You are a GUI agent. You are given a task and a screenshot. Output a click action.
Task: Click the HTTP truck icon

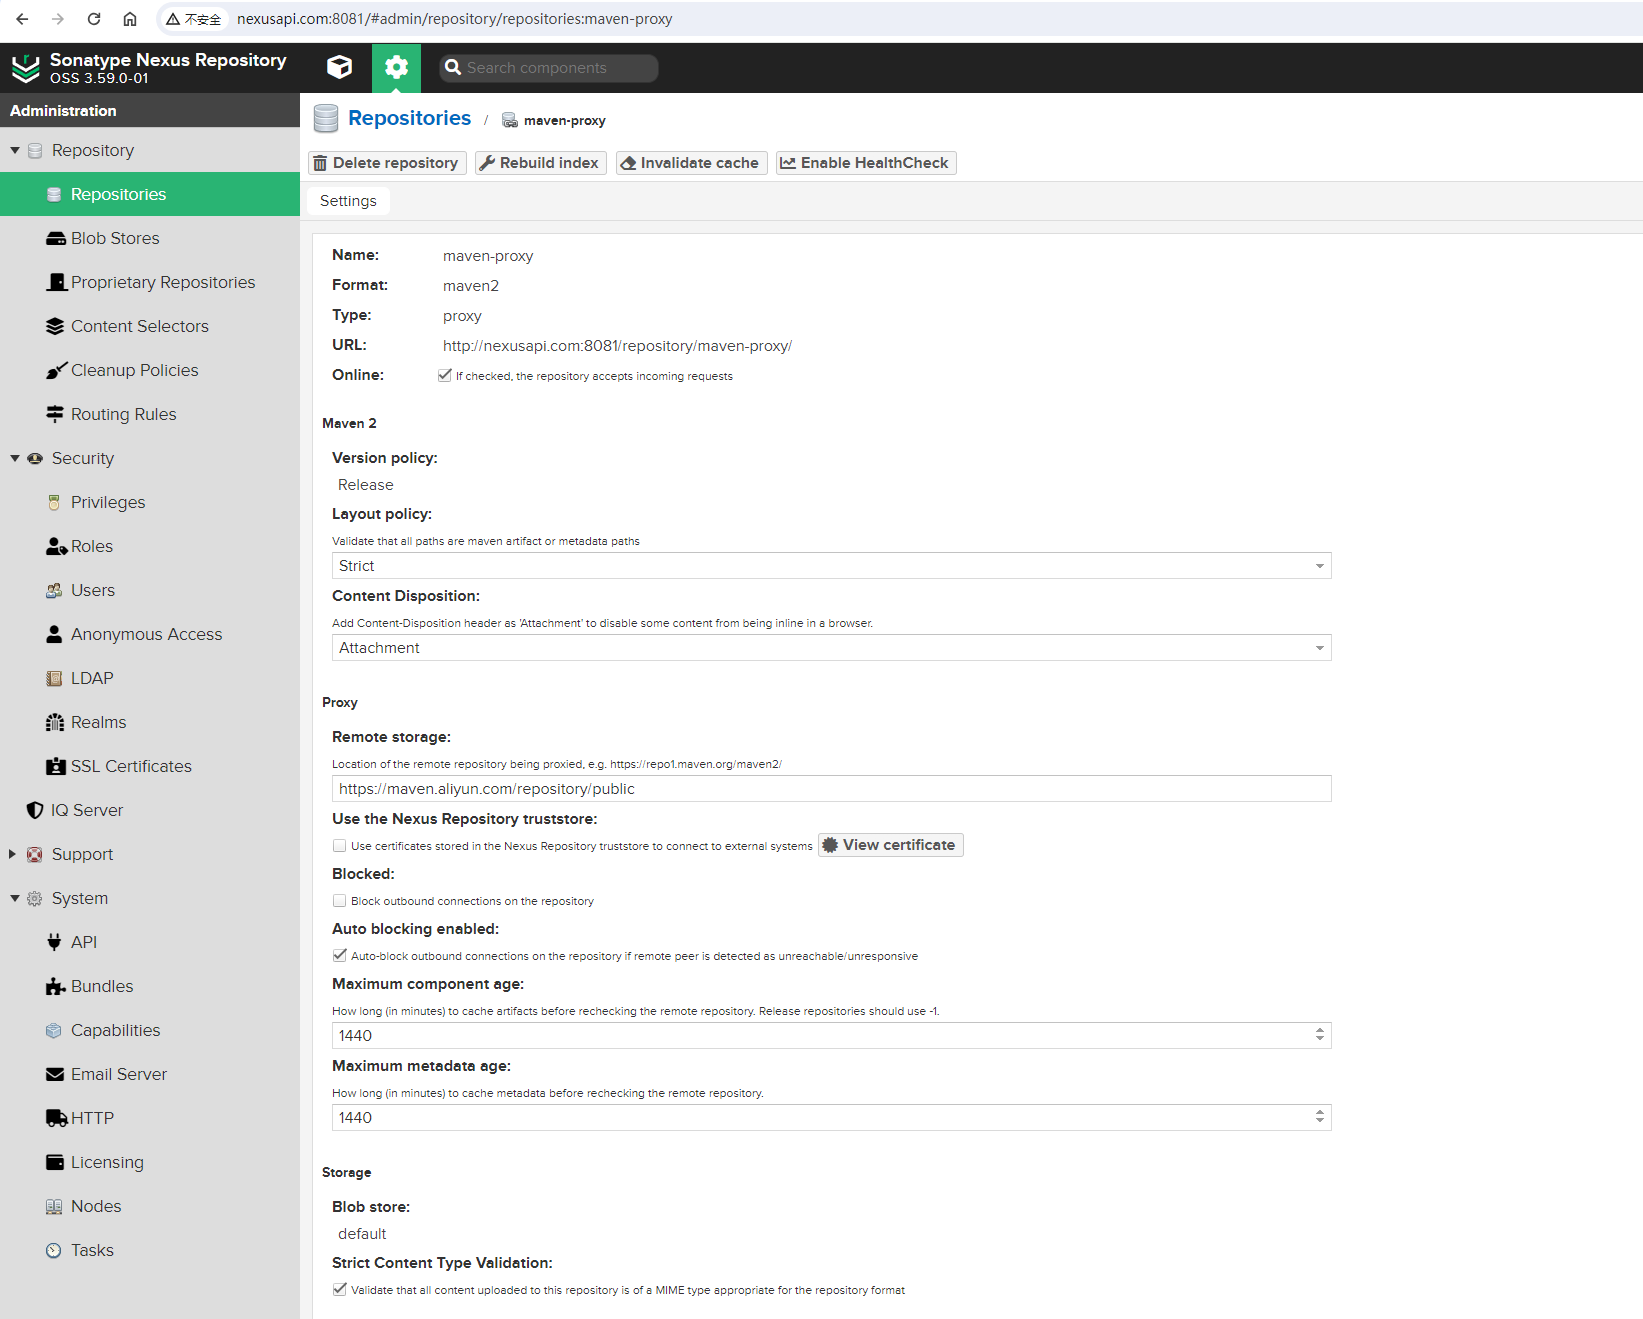tap(57, 1118)
